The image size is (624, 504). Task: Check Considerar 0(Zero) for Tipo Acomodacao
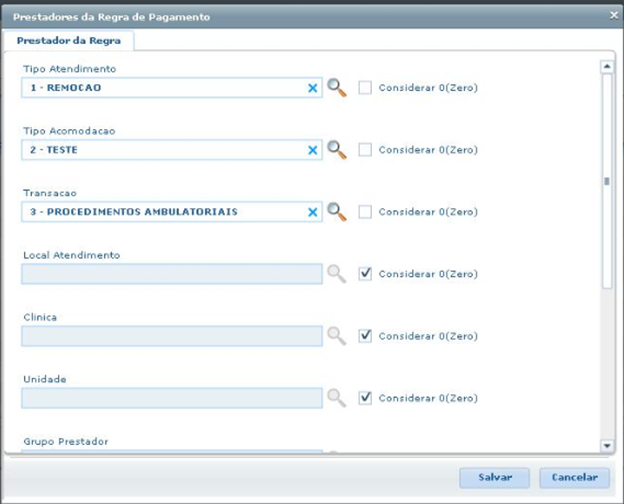[x=365, y=150]
